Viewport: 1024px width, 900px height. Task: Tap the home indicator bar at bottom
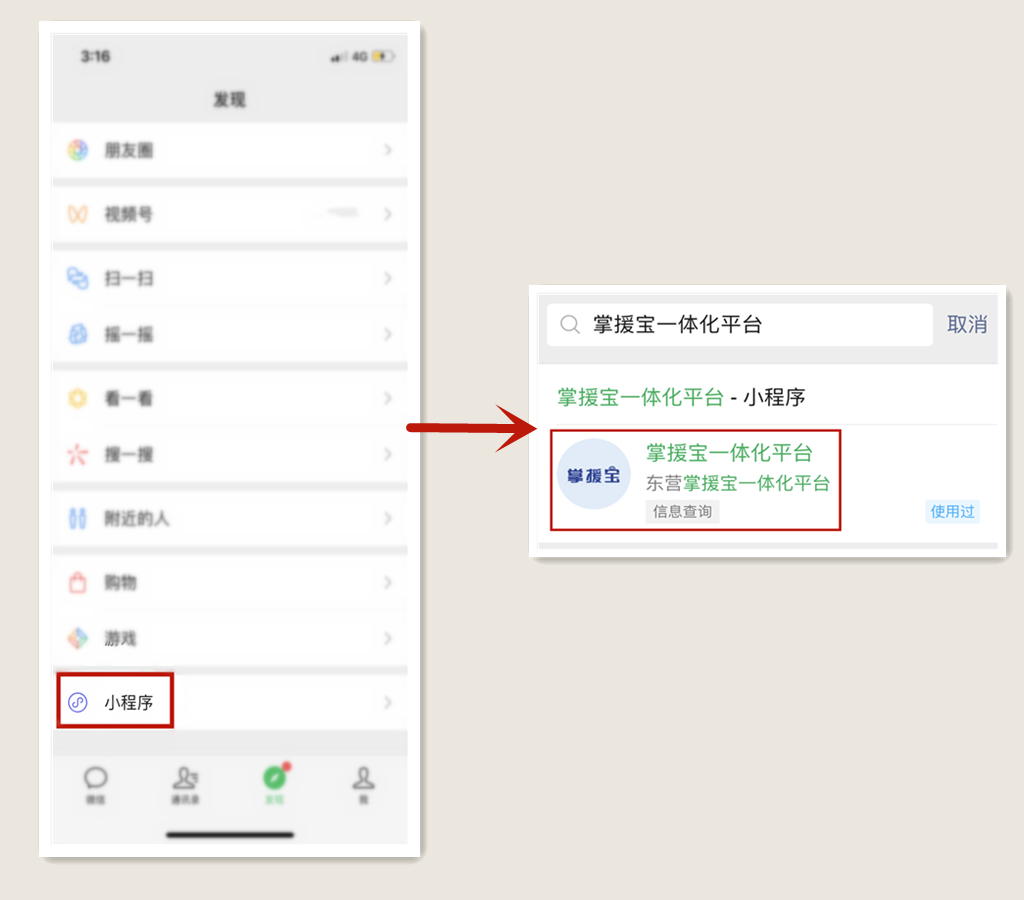point(230,835)
